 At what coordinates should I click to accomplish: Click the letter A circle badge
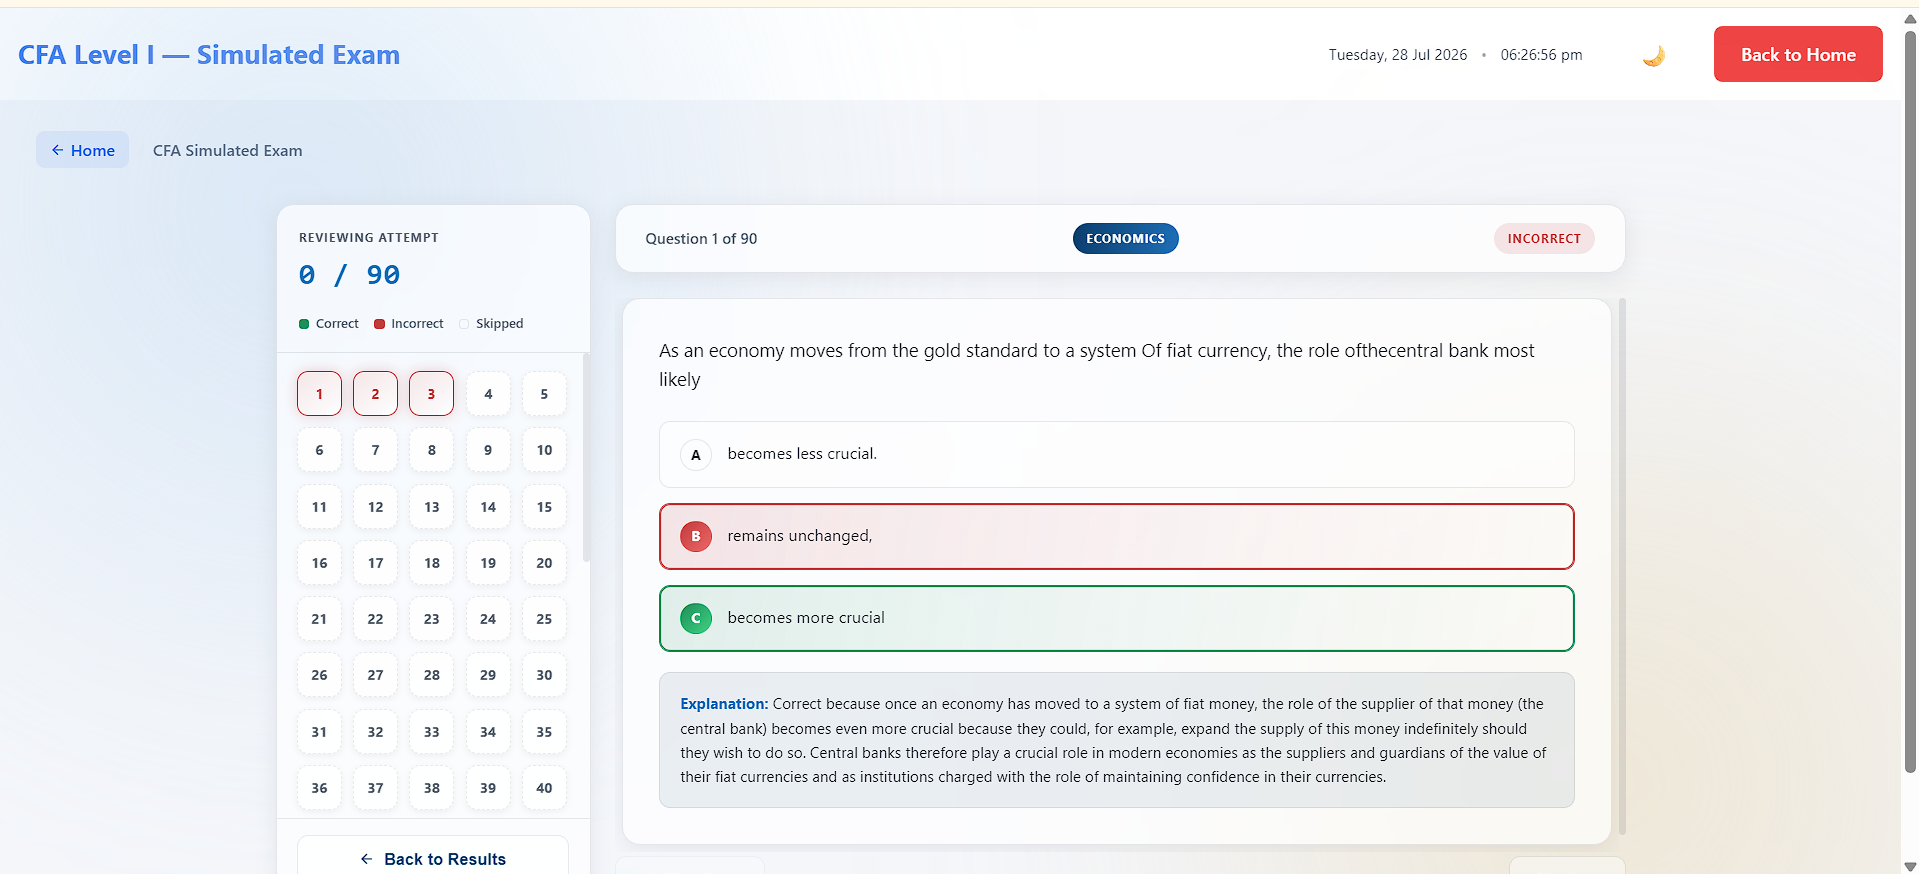click(696, 454)
